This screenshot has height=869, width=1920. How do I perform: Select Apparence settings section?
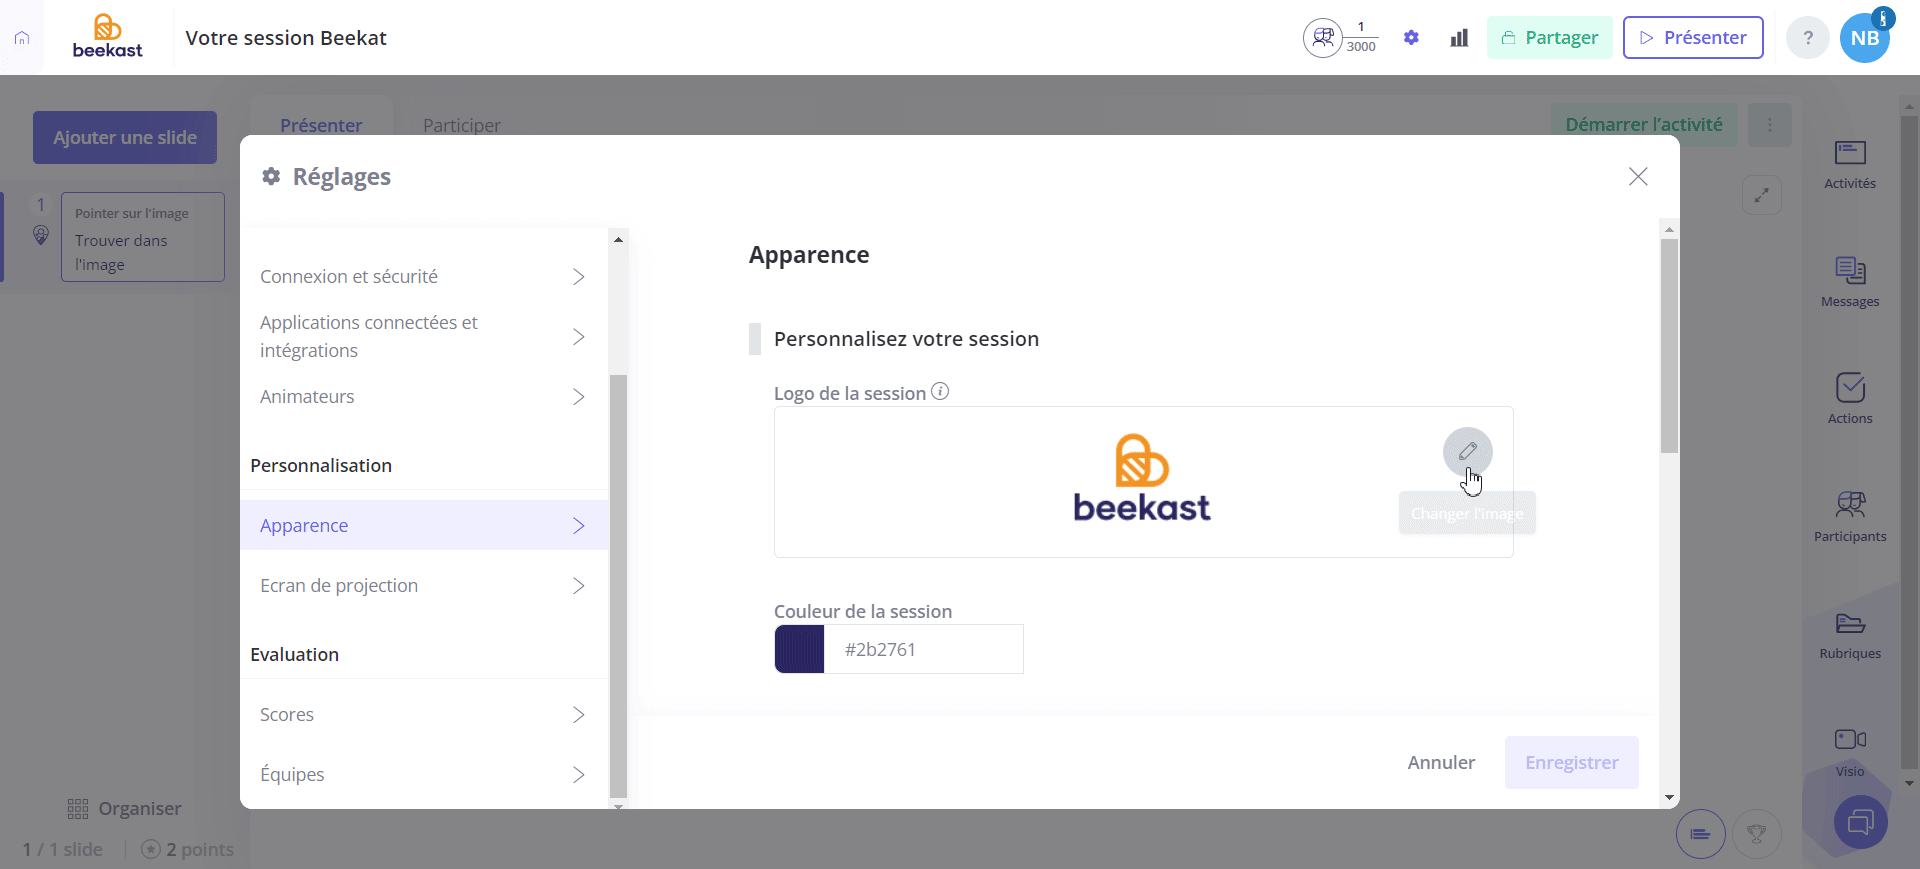[424, 526]
